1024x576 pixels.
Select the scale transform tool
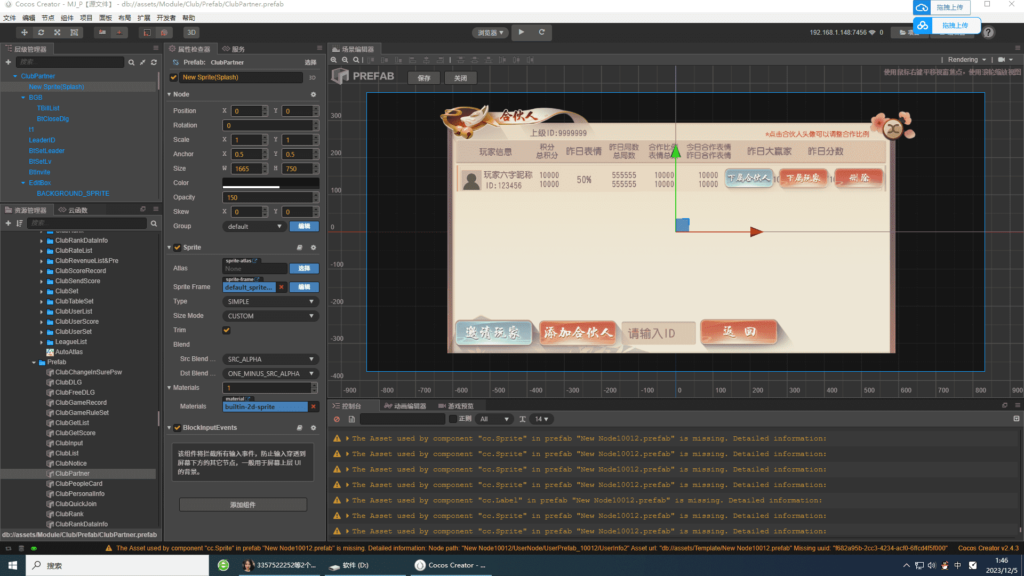(x=57, y=32)
